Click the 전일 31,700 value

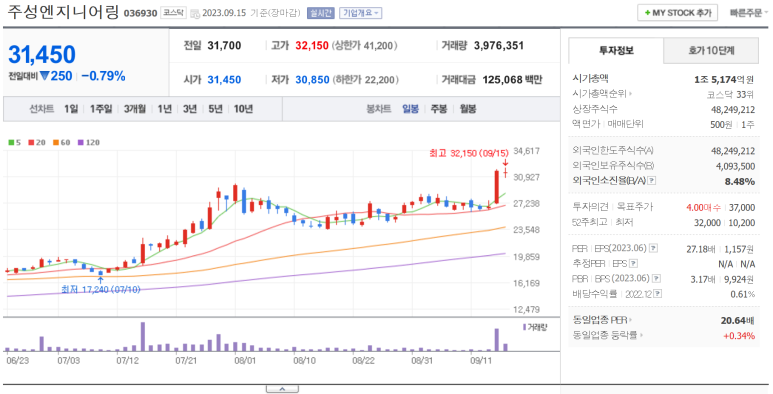pos(224,46)
